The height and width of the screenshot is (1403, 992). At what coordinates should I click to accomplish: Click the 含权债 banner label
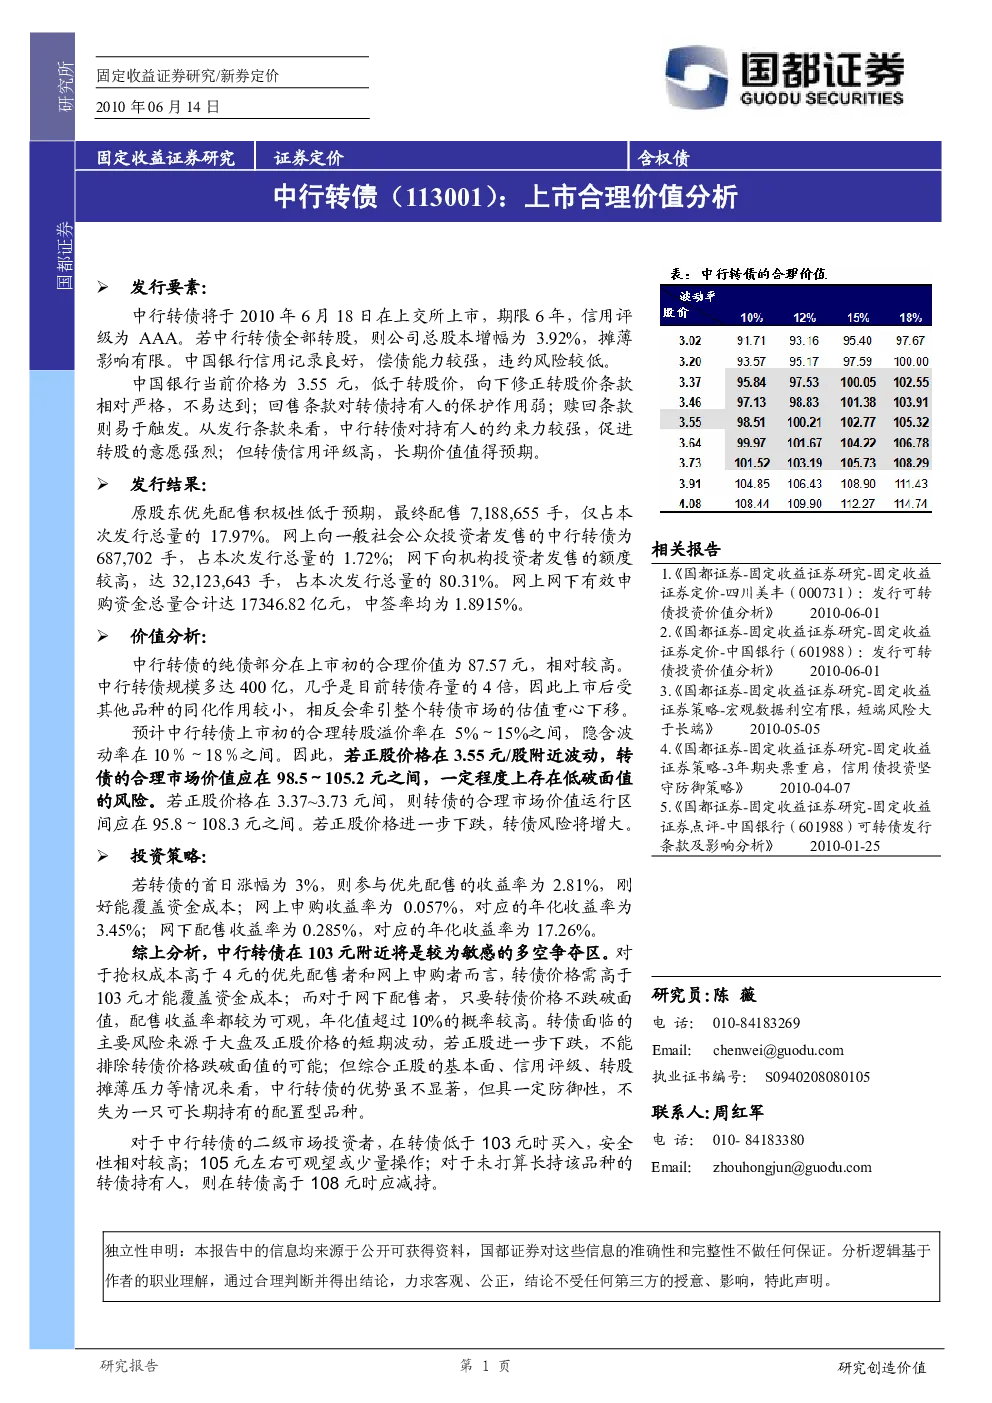click(x=664, y=157)
